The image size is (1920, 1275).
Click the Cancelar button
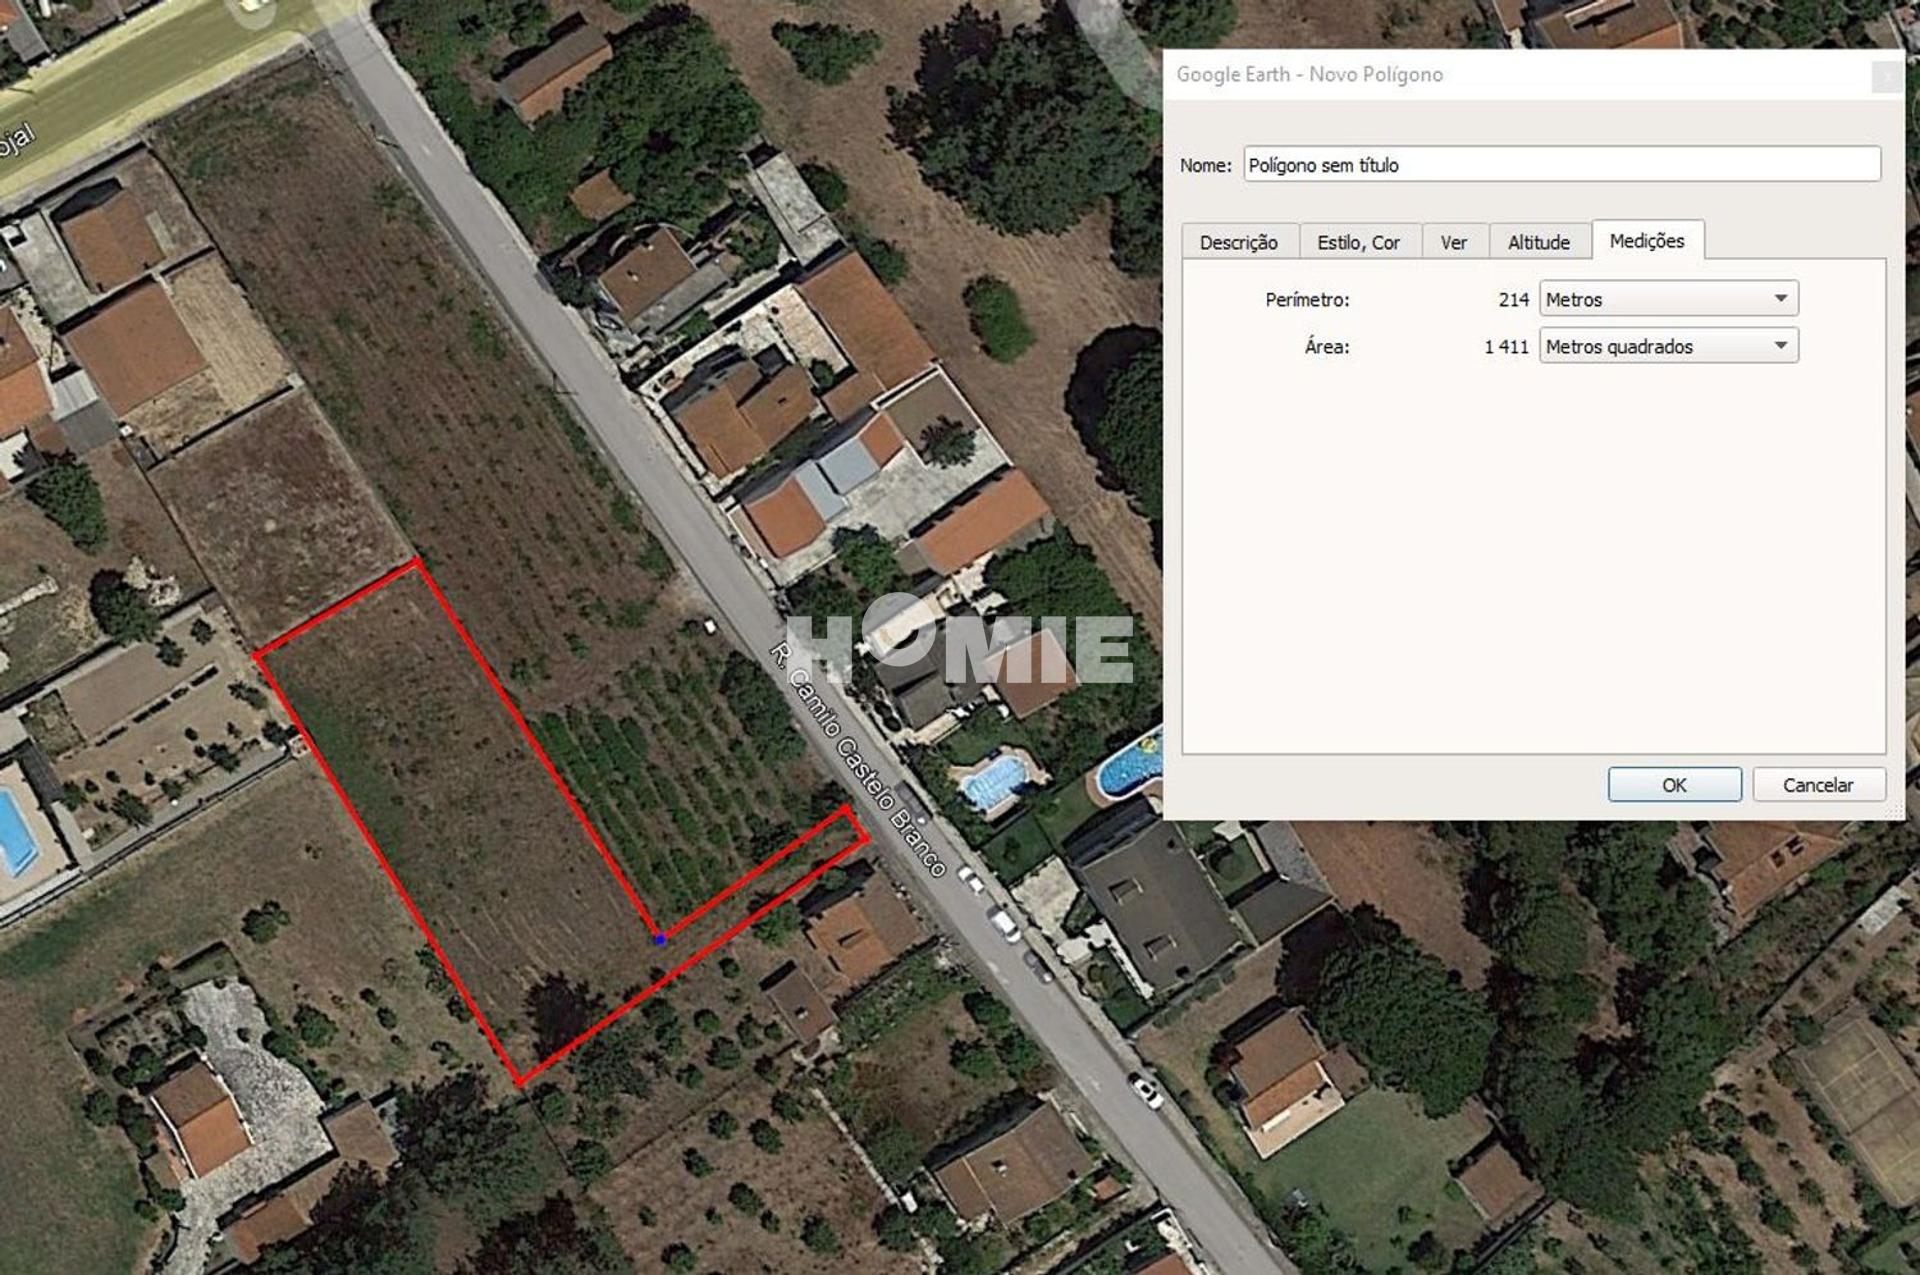pyautogui.click(x=1818, y=785)
